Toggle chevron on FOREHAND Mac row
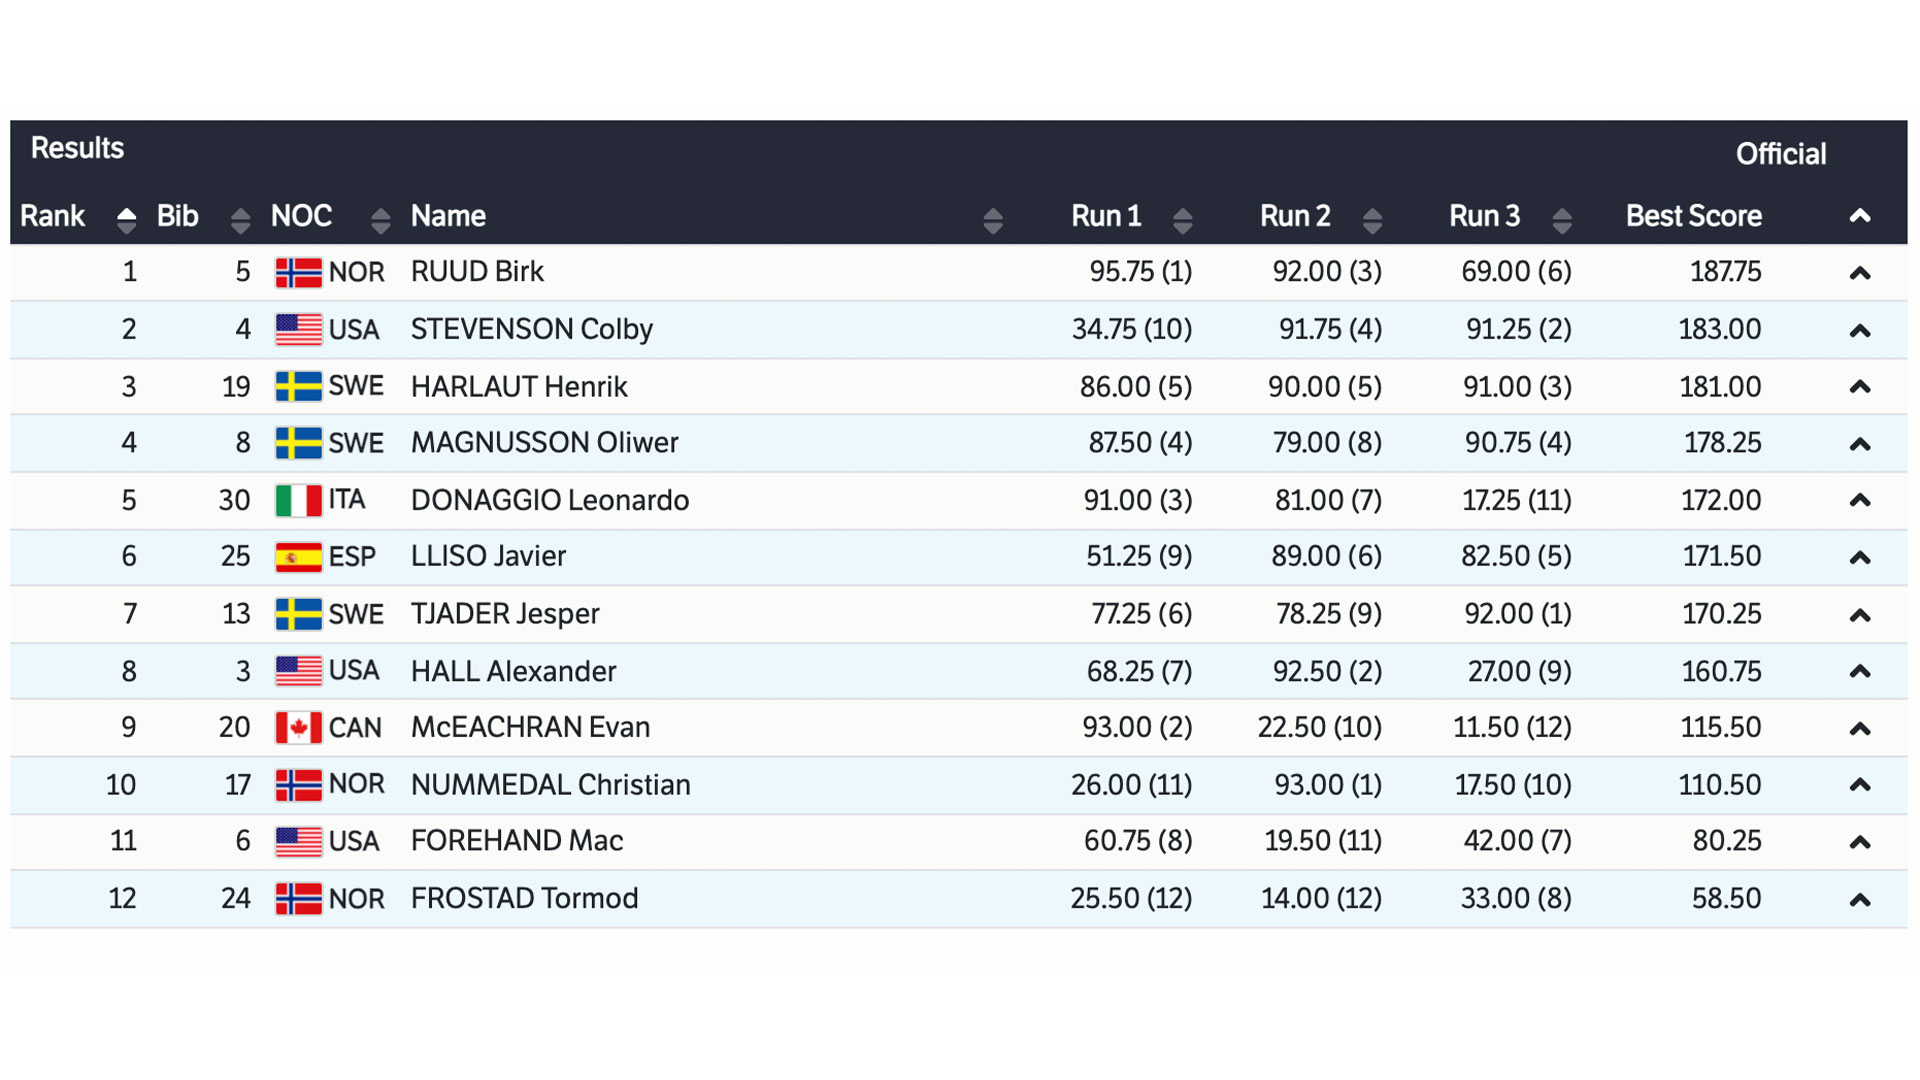 tap(1860, 842)
